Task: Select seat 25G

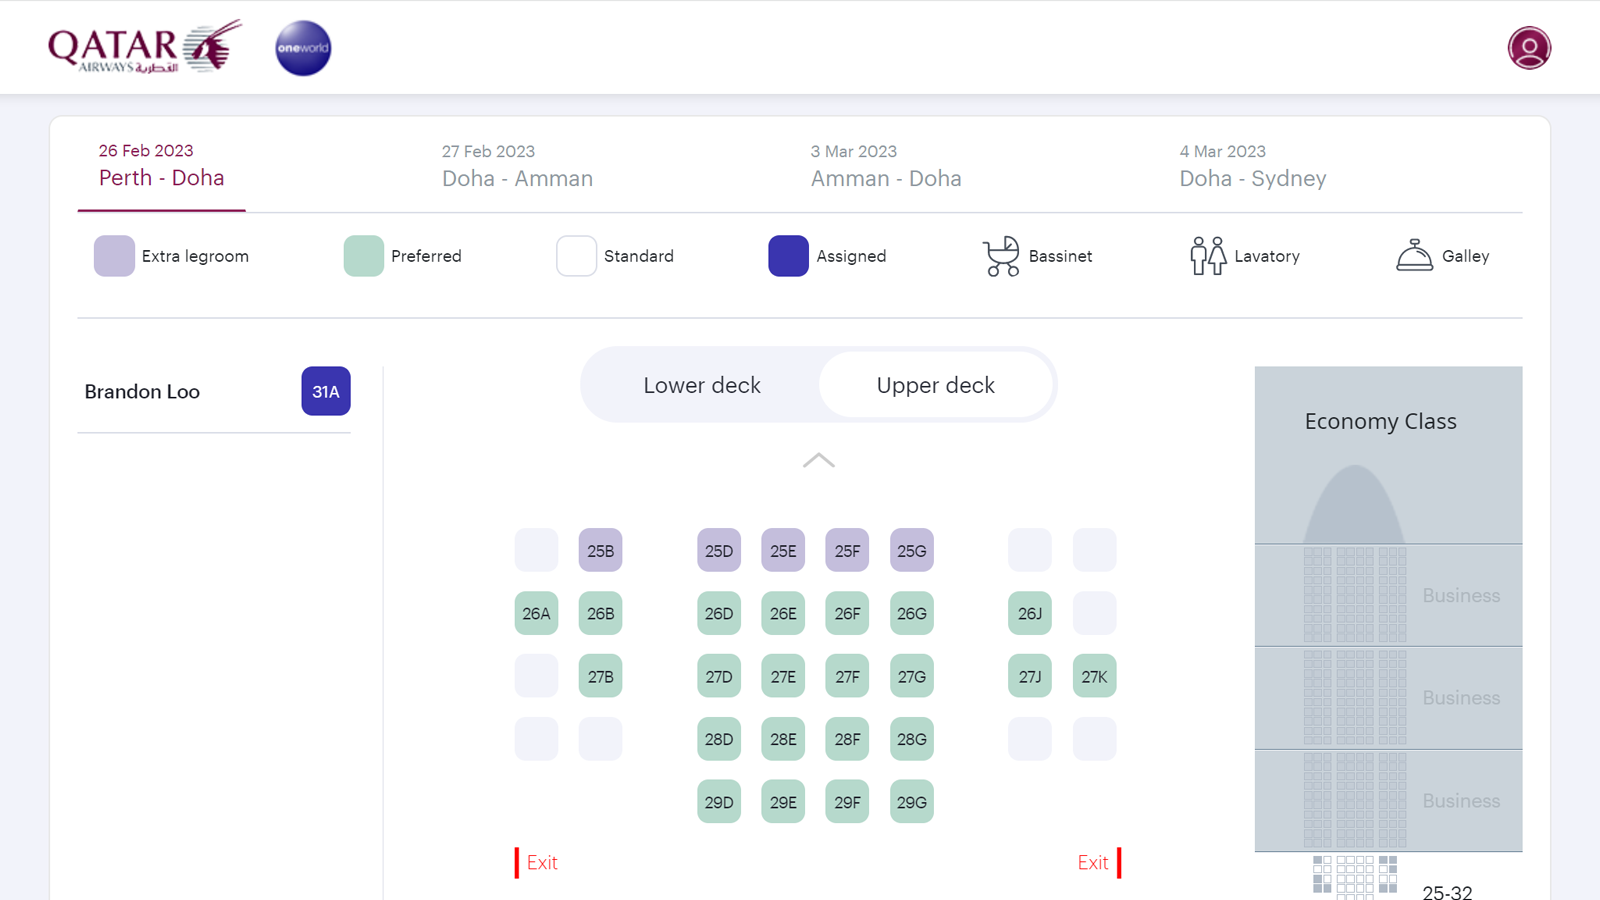Action: [x=912, y=550]
